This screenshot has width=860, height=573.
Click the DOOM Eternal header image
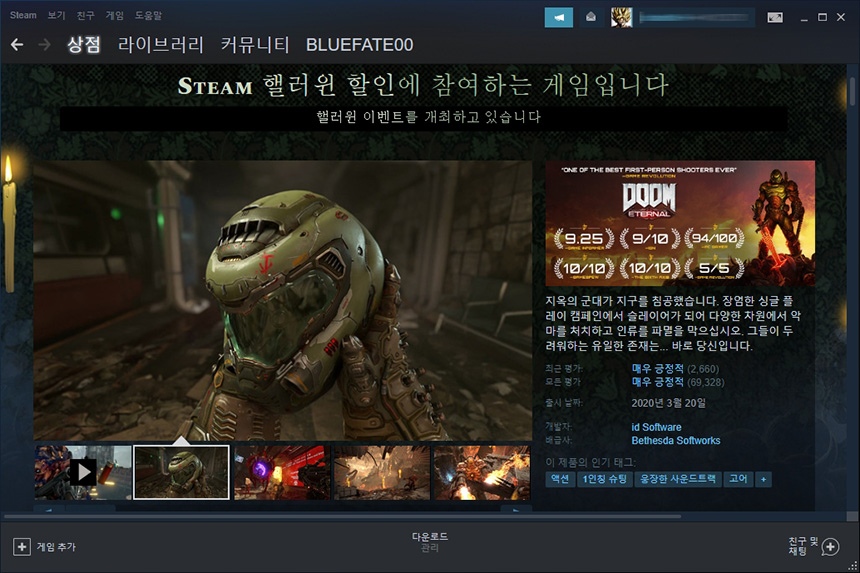tap(680, 223)
